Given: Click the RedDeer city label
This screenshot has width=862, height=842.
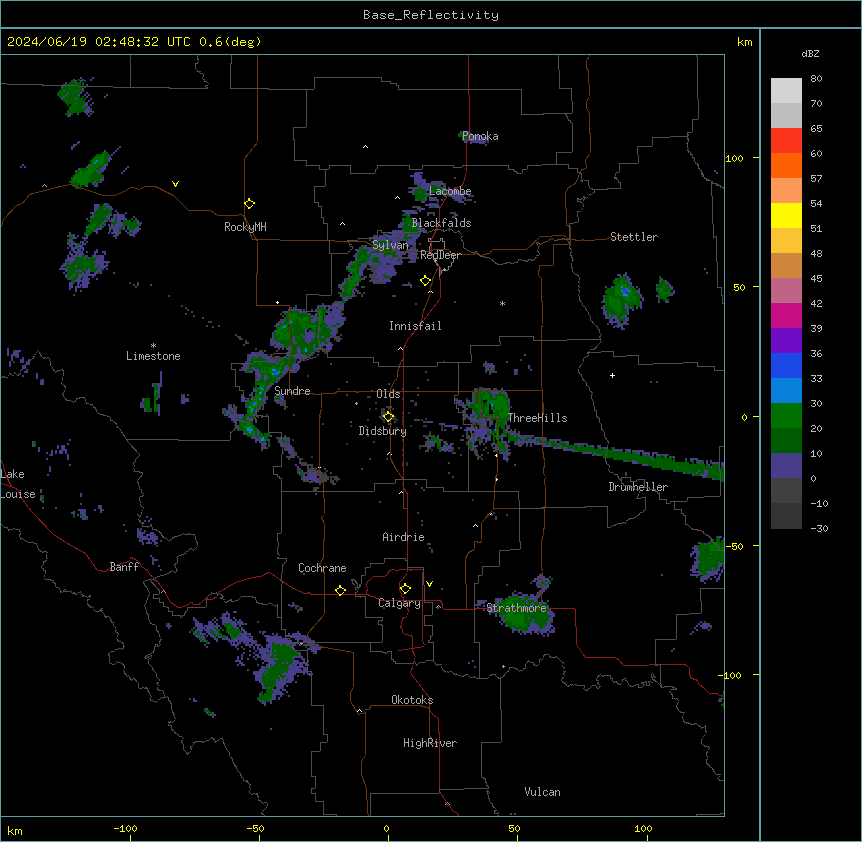Looking at the screenshot, I should (x=440, y=255).
